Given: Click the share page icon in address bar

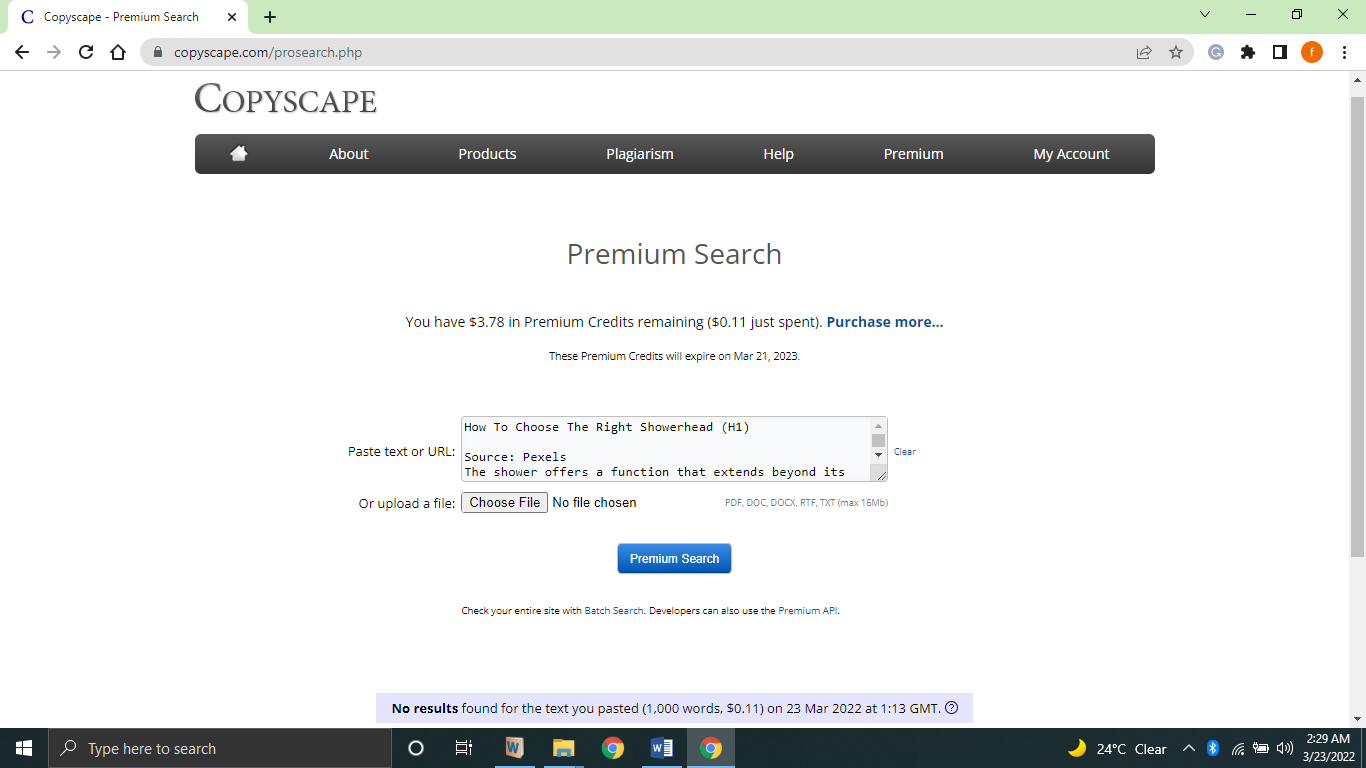Looking at the screenshot, I should click(1144, 52).
